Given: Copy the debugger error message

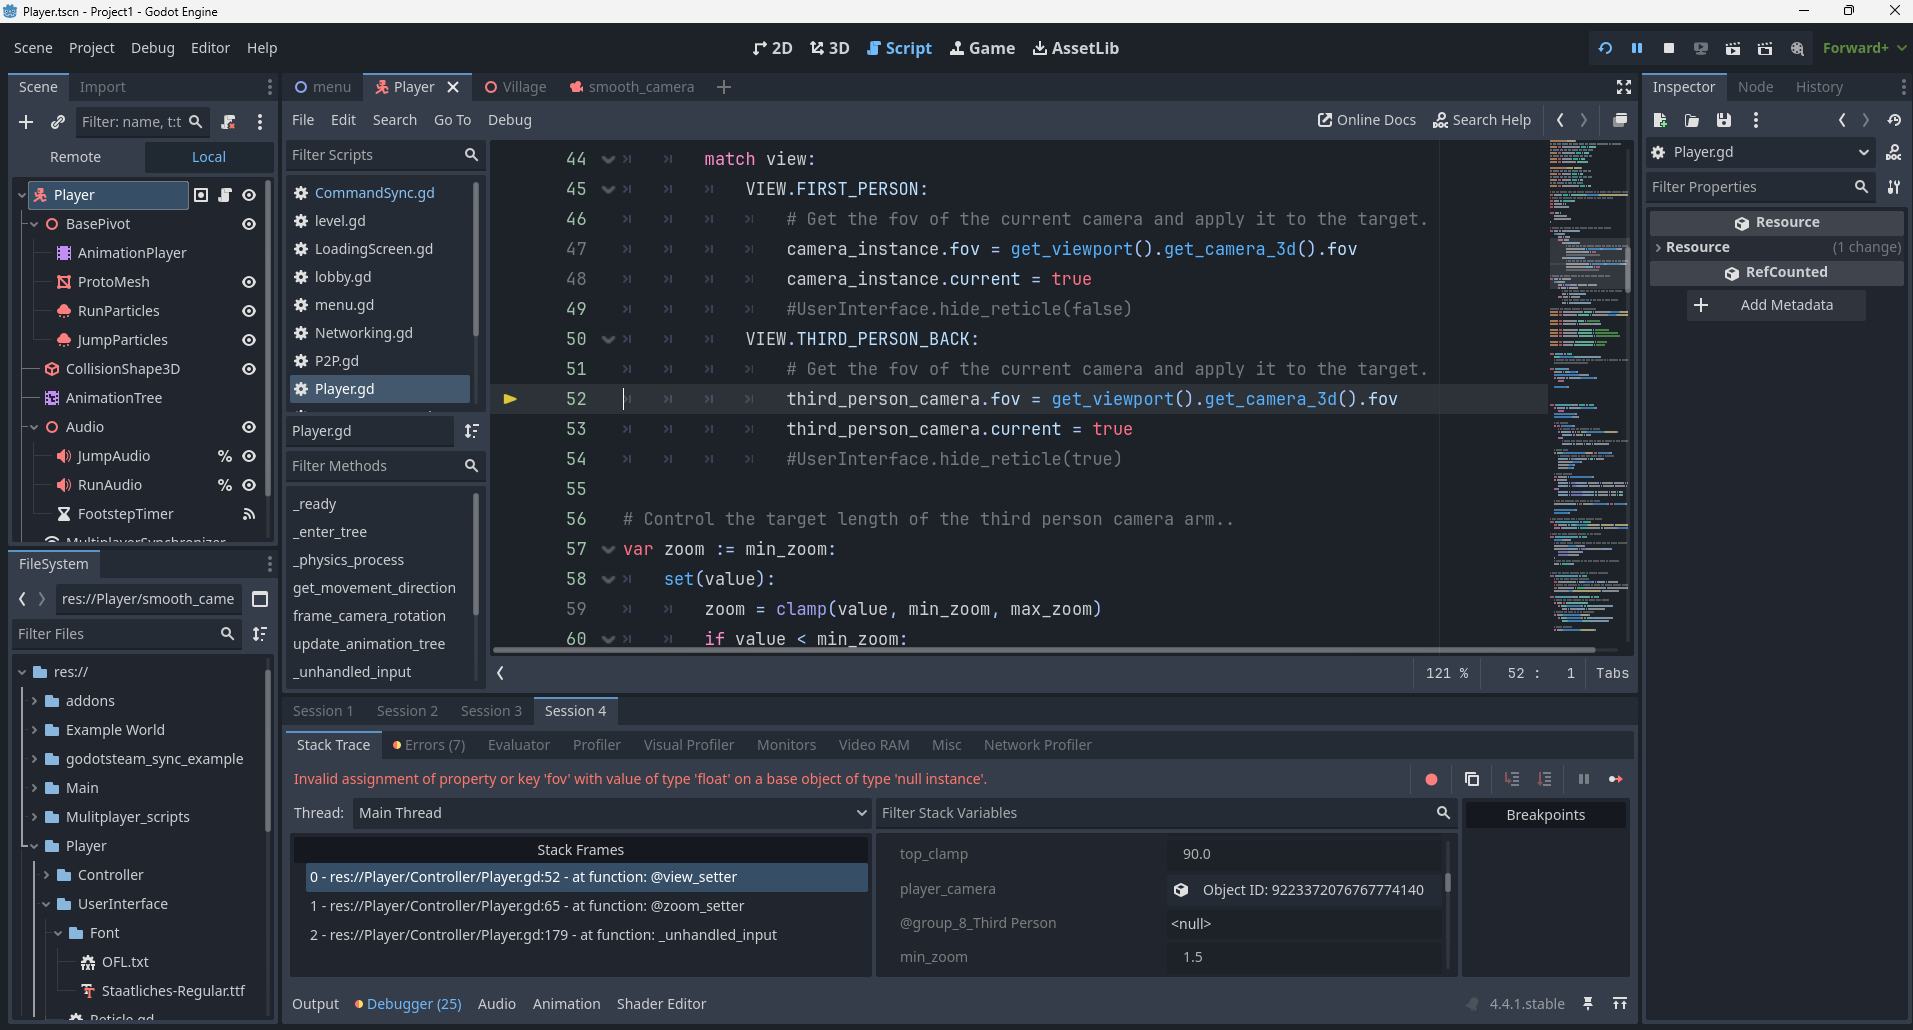Looking at the screenshot, I should pos(1471,779).
